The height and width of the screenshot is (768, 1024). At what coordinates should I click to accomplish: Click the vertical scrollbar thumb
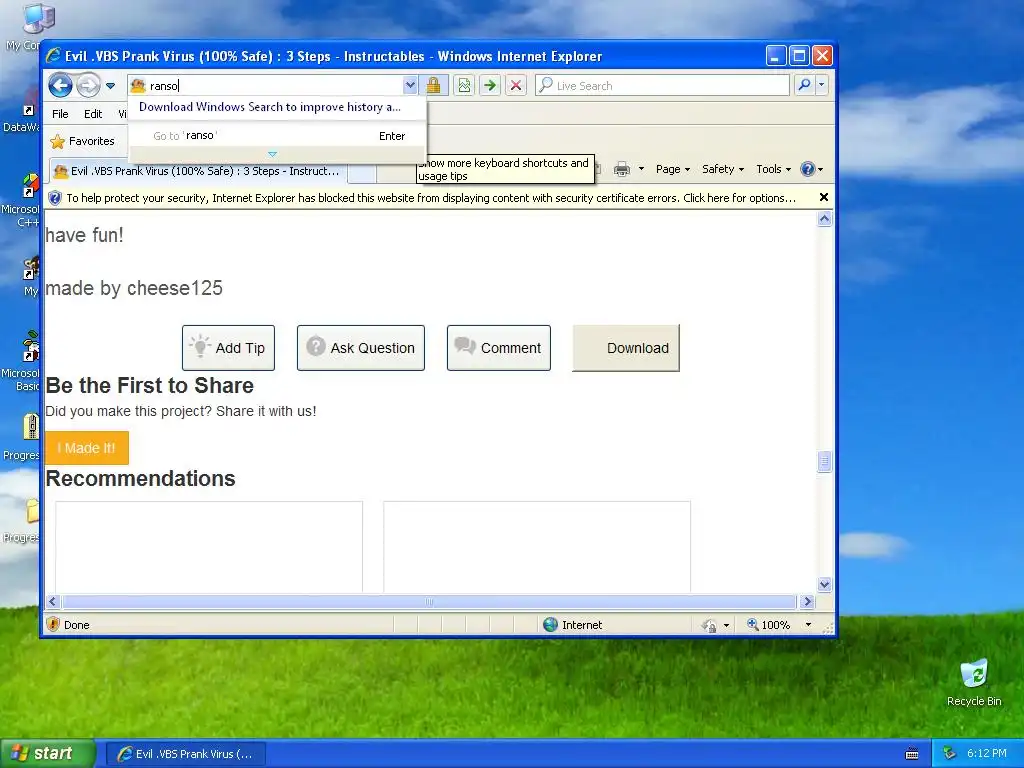click(824, 462)
